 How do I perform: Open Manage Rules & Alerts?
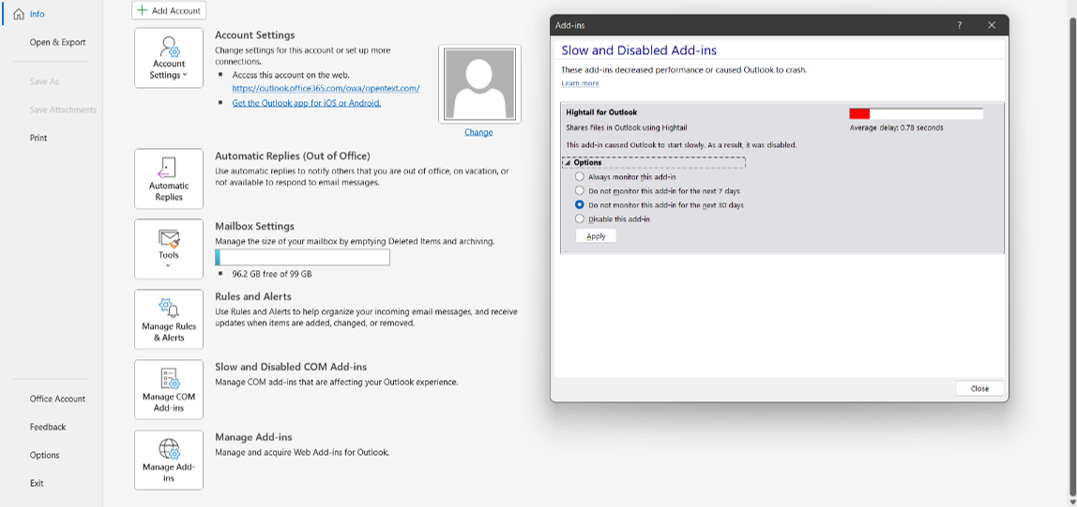(x=169, y=319)
